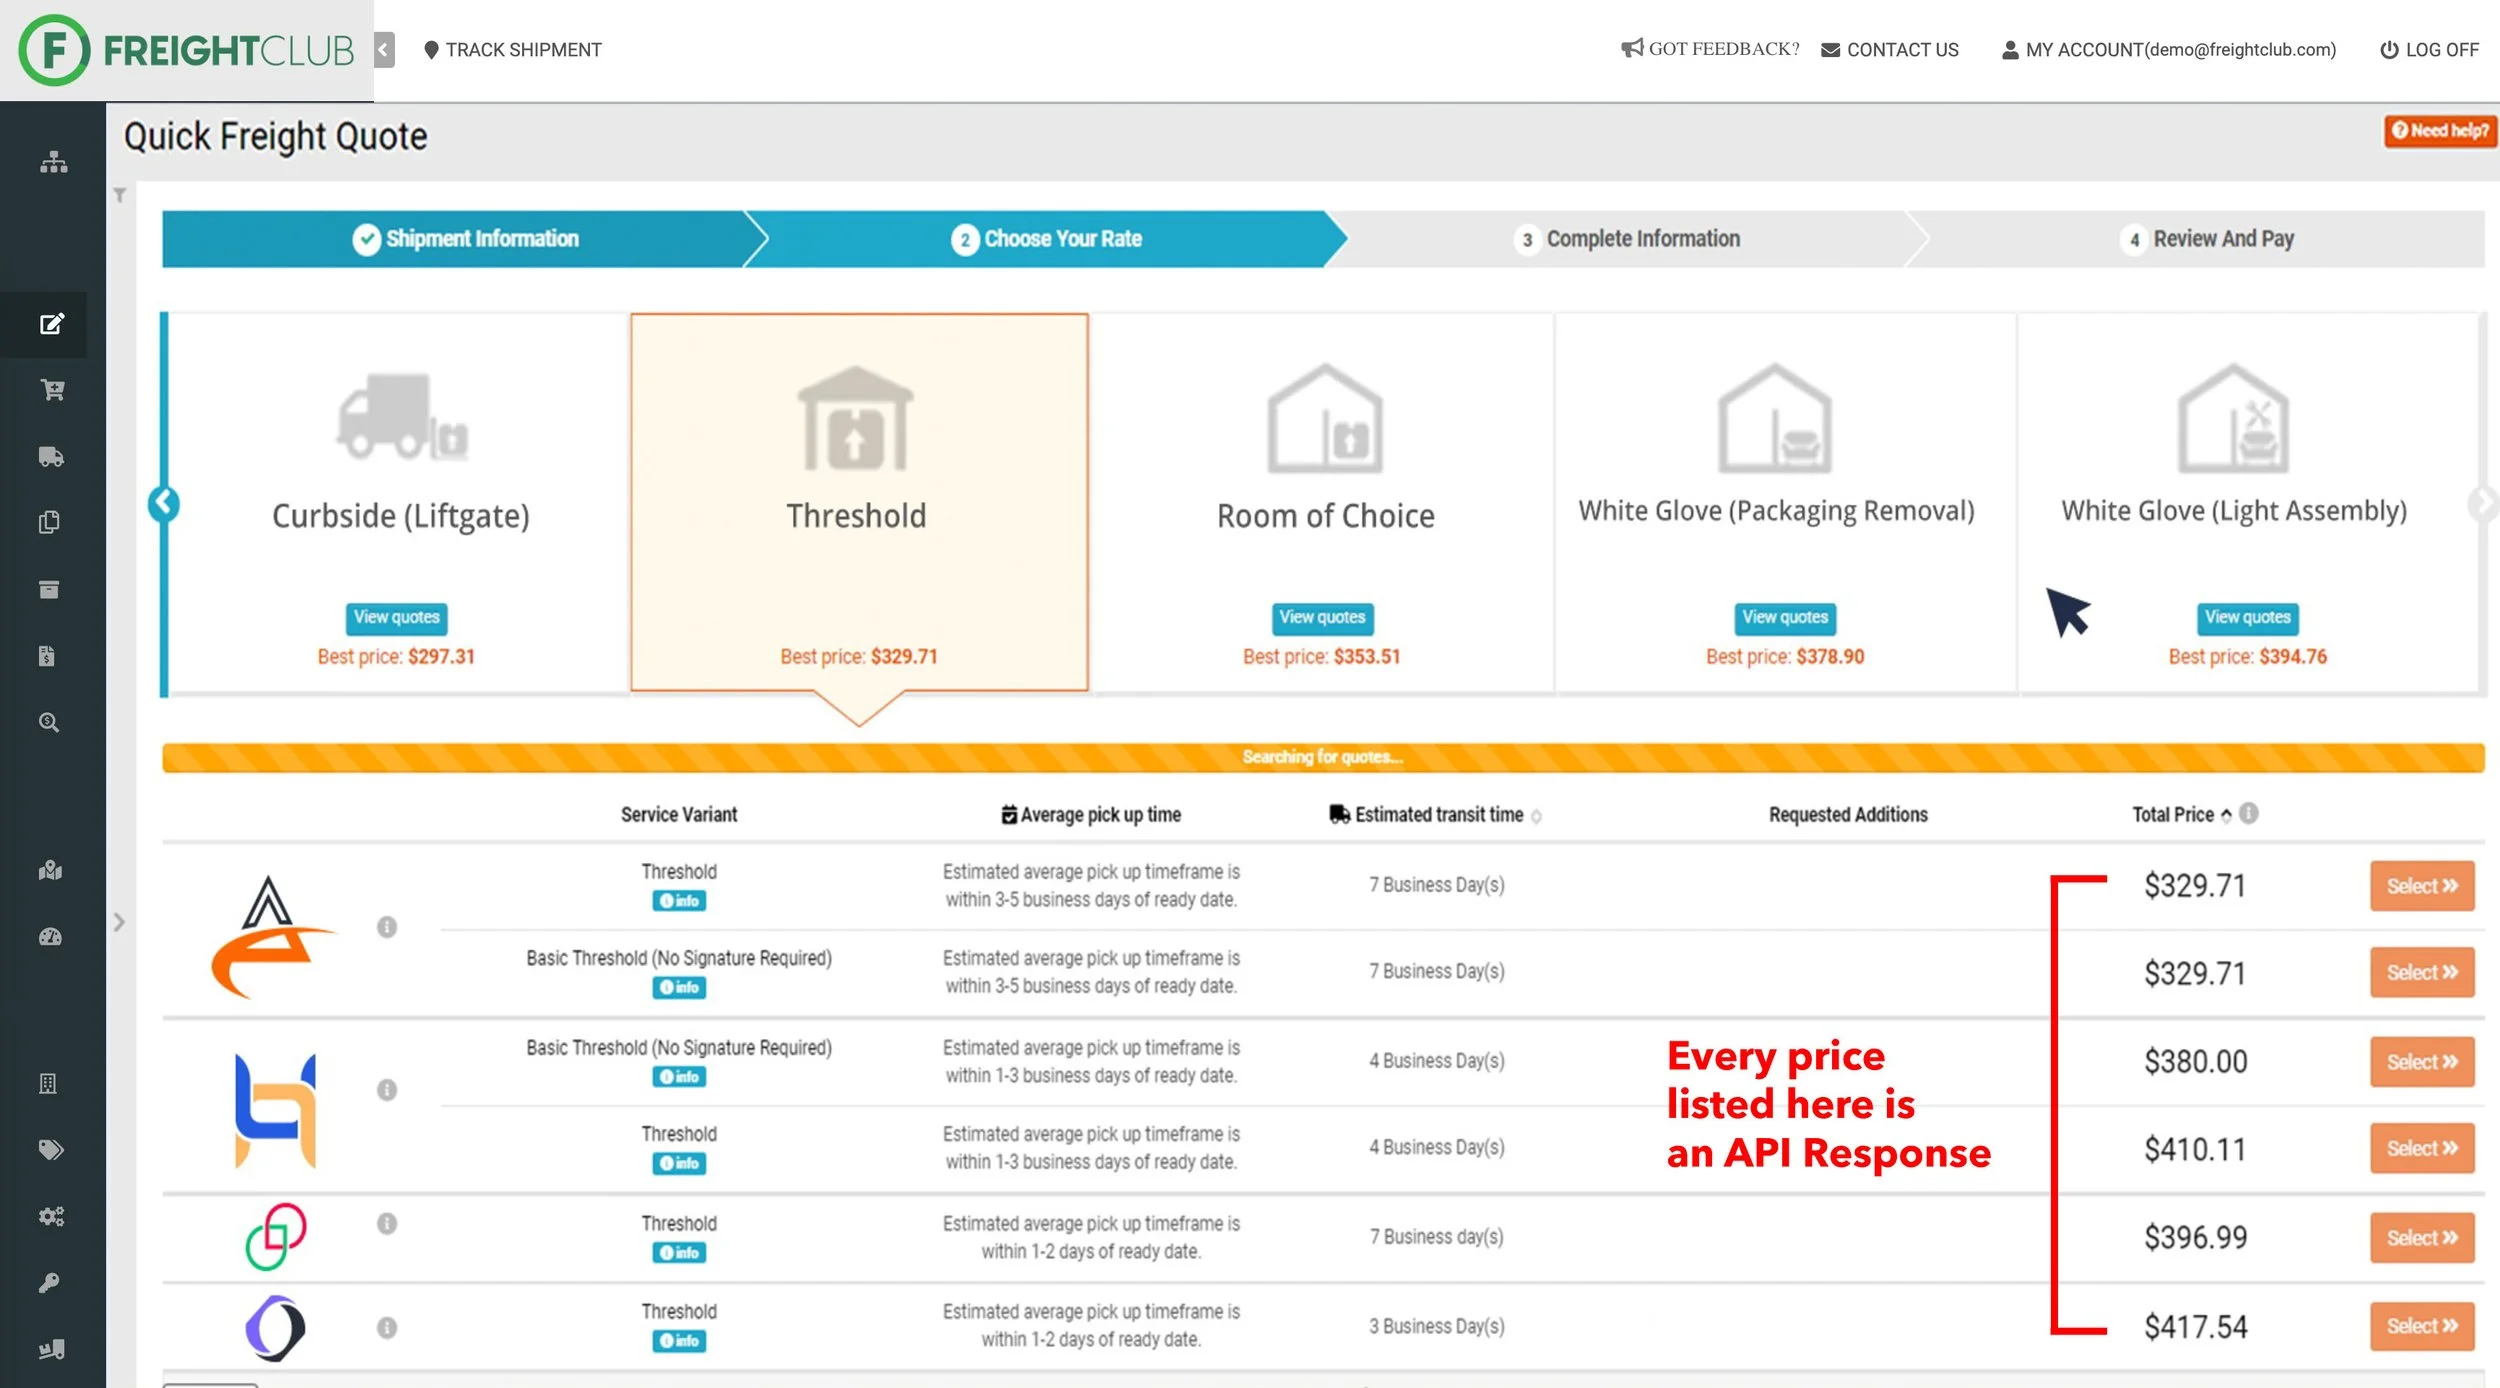
Task: Click the key icon in sidebar
Action: coord(49,1283)
